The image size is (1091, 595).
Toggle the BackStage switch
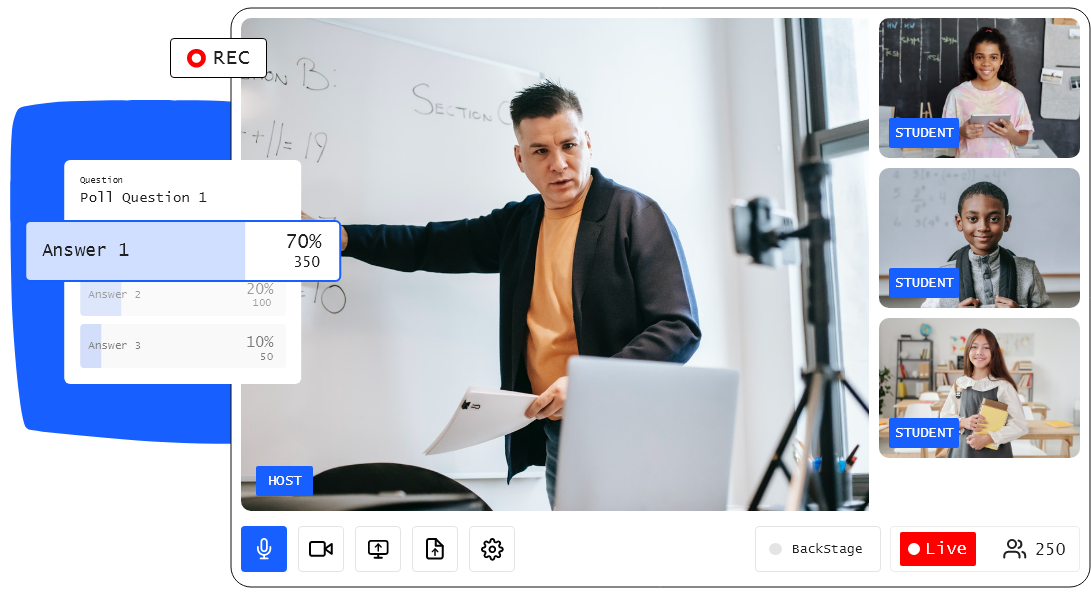tap(776, 549)
